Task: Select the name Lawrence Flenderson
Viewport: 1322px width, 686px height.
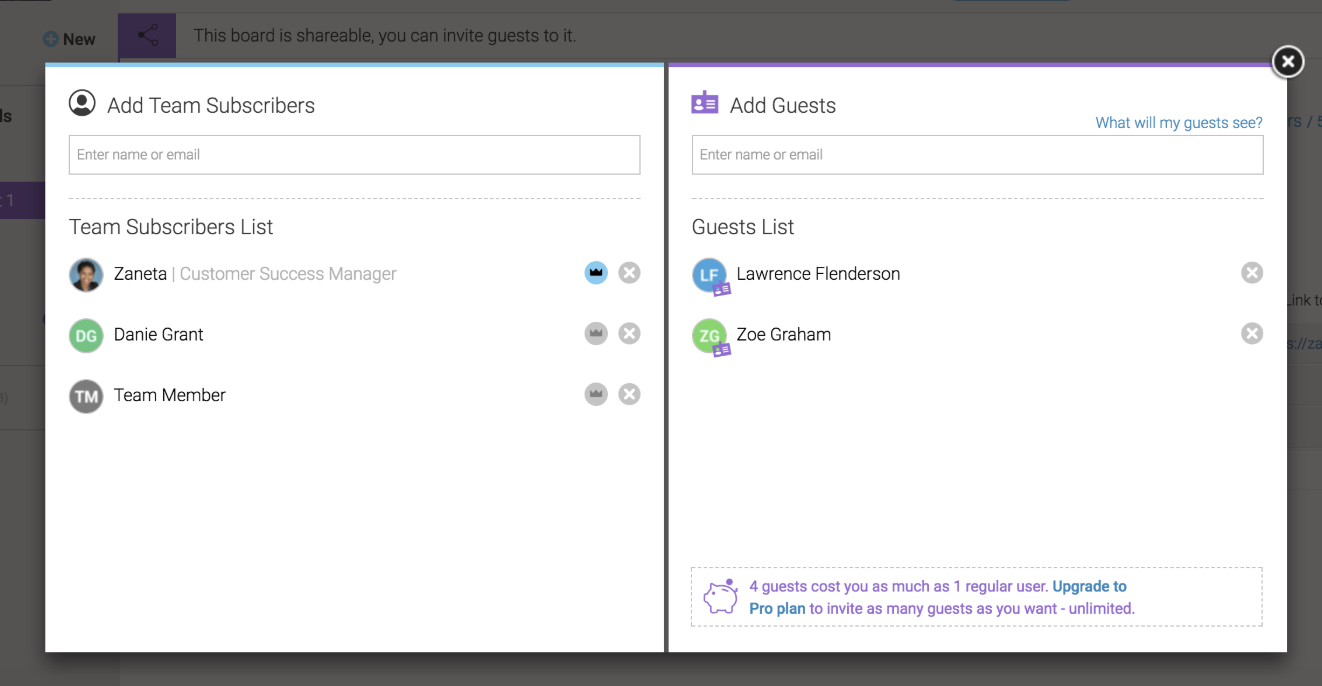Action: point(818,274)
